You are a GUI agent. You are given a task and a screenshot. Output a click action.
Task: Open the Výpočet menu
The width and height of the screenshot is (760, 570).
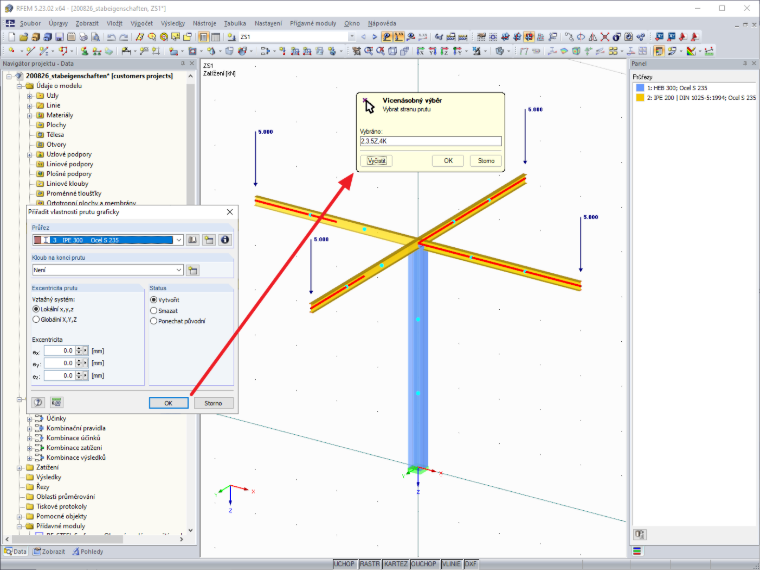point(142,23)
